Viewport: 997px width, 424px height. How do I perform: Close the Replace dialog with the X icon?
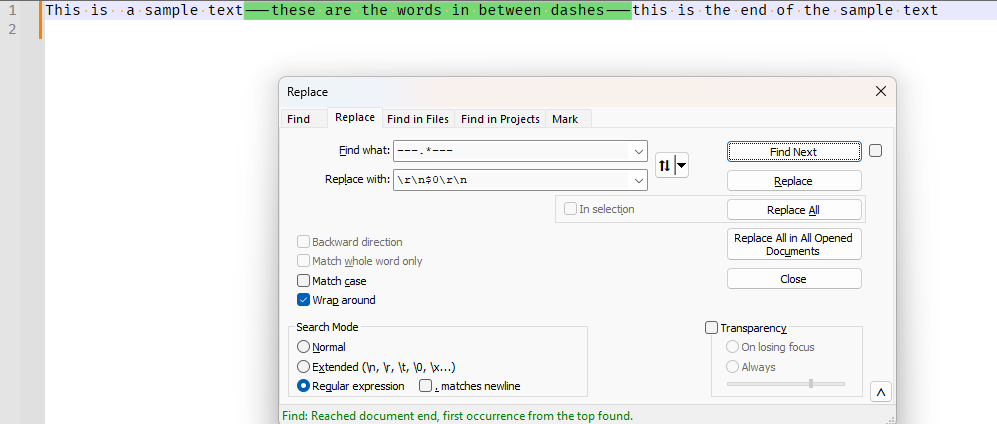pos(880,91)
